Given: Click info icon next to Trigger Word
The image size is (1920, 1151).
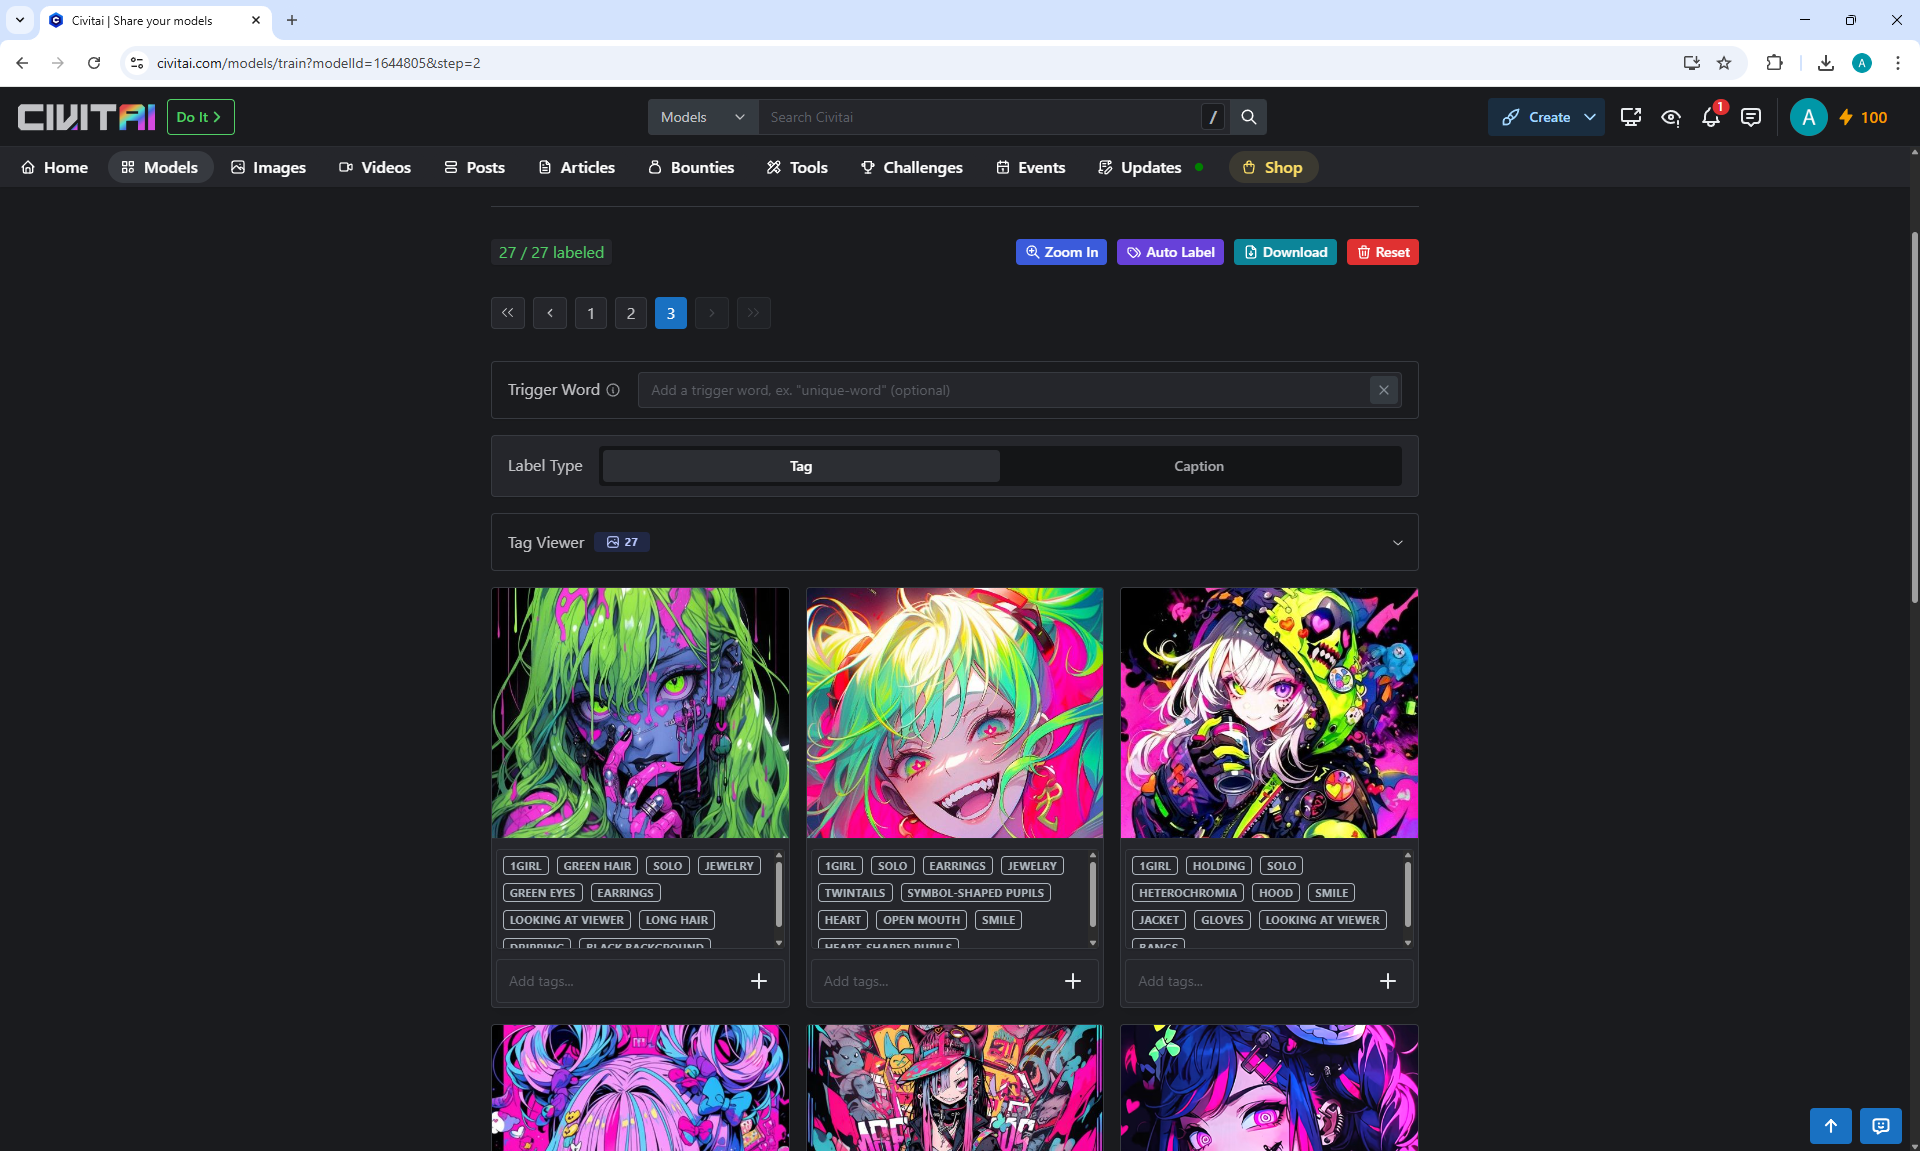Looking at the screenshot, I should click(x=613, y=390).
